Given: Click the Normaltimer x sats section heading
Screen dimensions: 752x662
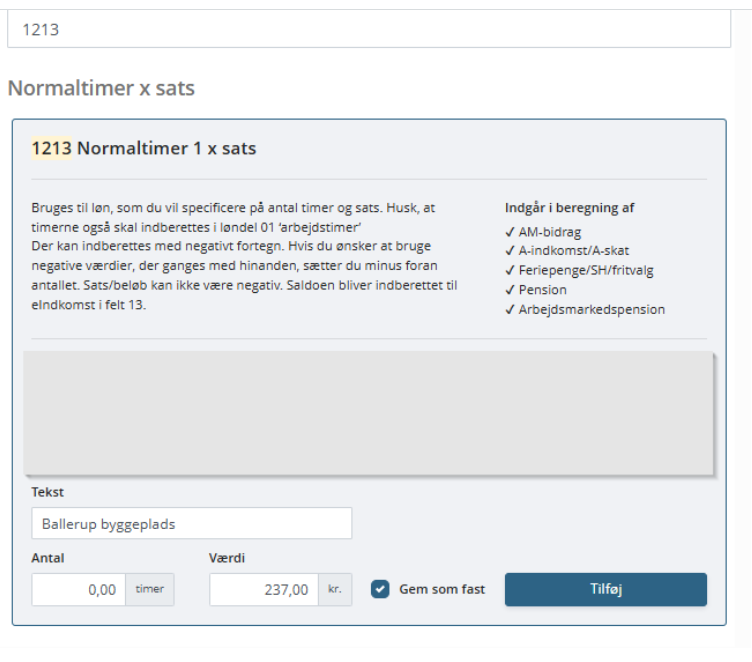Looking at the screenshot, I should pyautogui.click(x=101, y=88).
